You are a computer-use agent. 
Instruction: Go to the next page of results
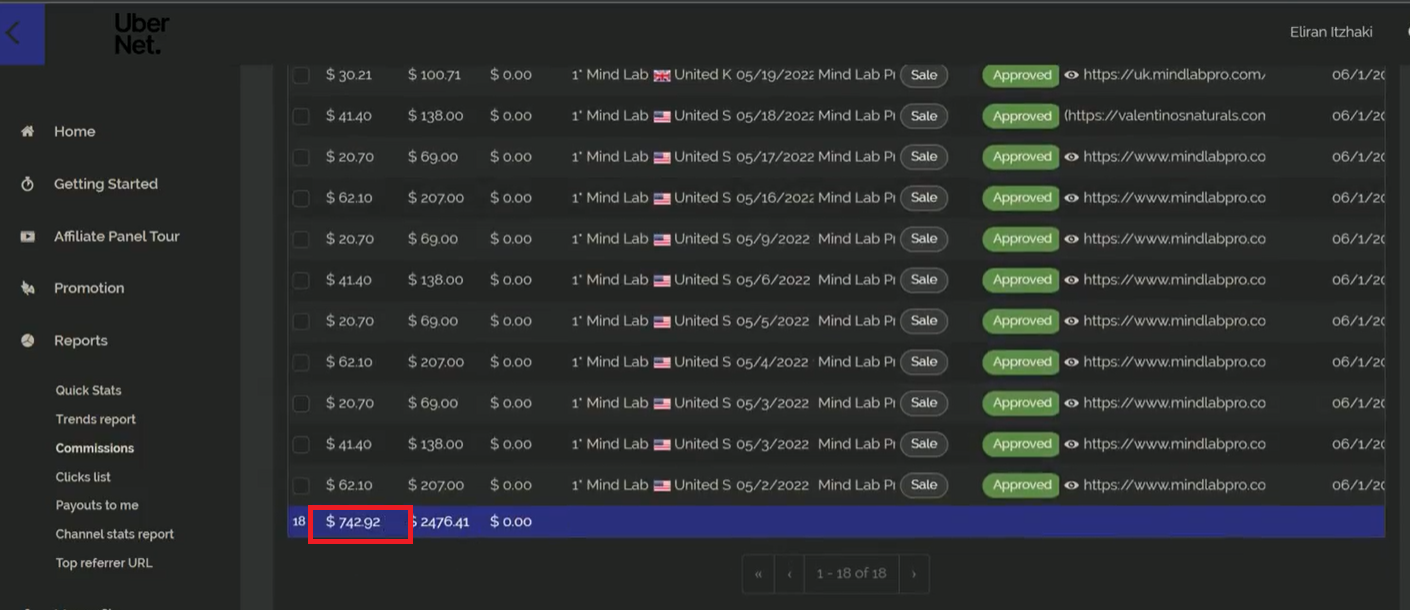pyautogui.click(x=914, y=574)
